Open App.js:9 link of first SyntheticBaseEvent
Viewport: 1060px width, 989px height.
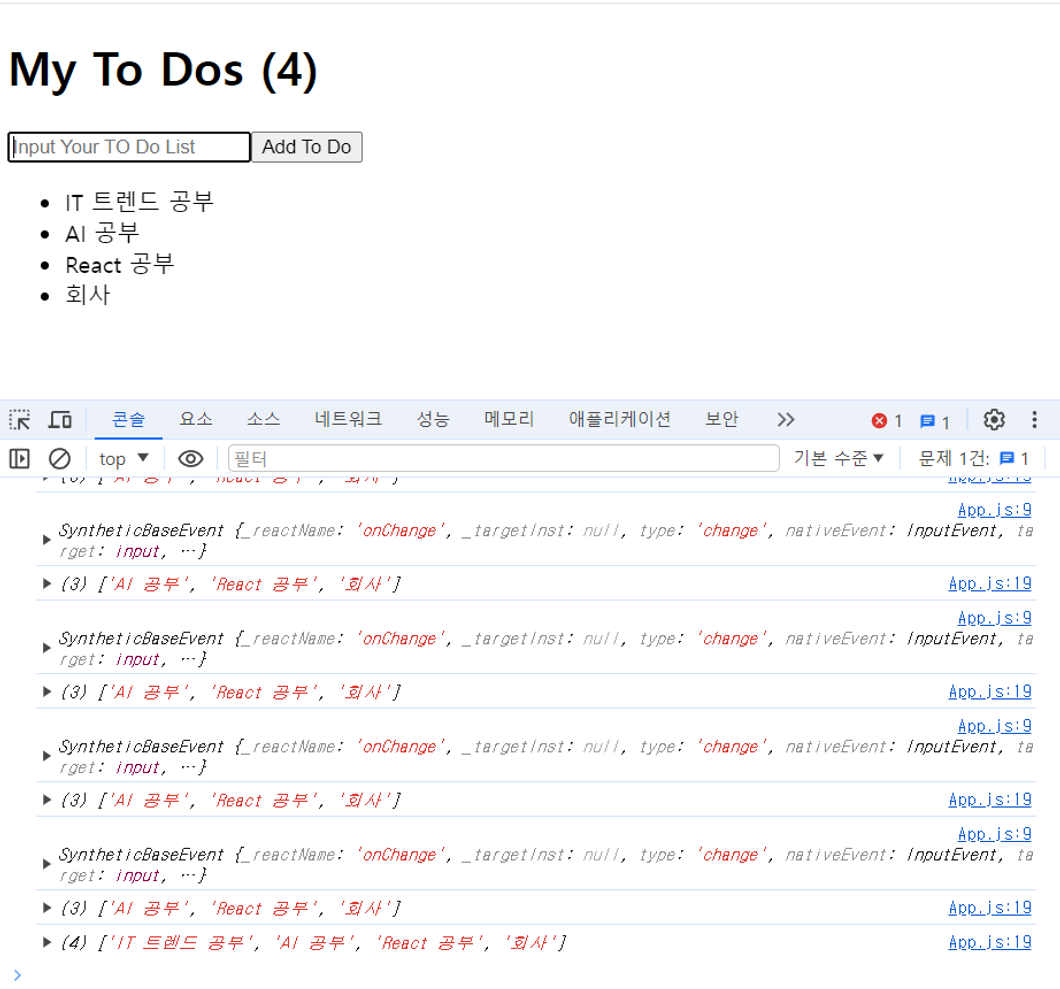click(x=994, y=510)
